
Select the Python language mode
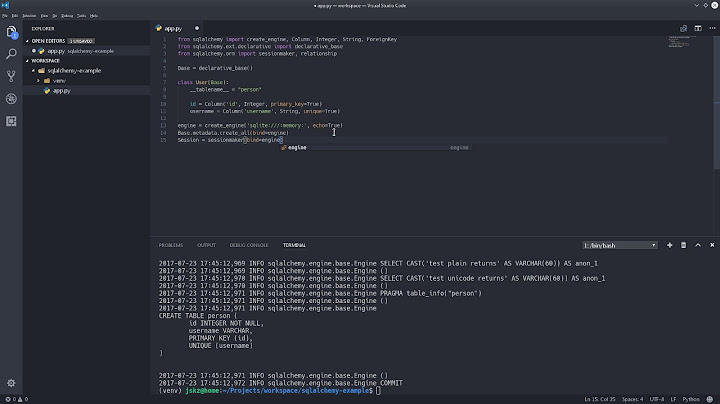point(691,399)
